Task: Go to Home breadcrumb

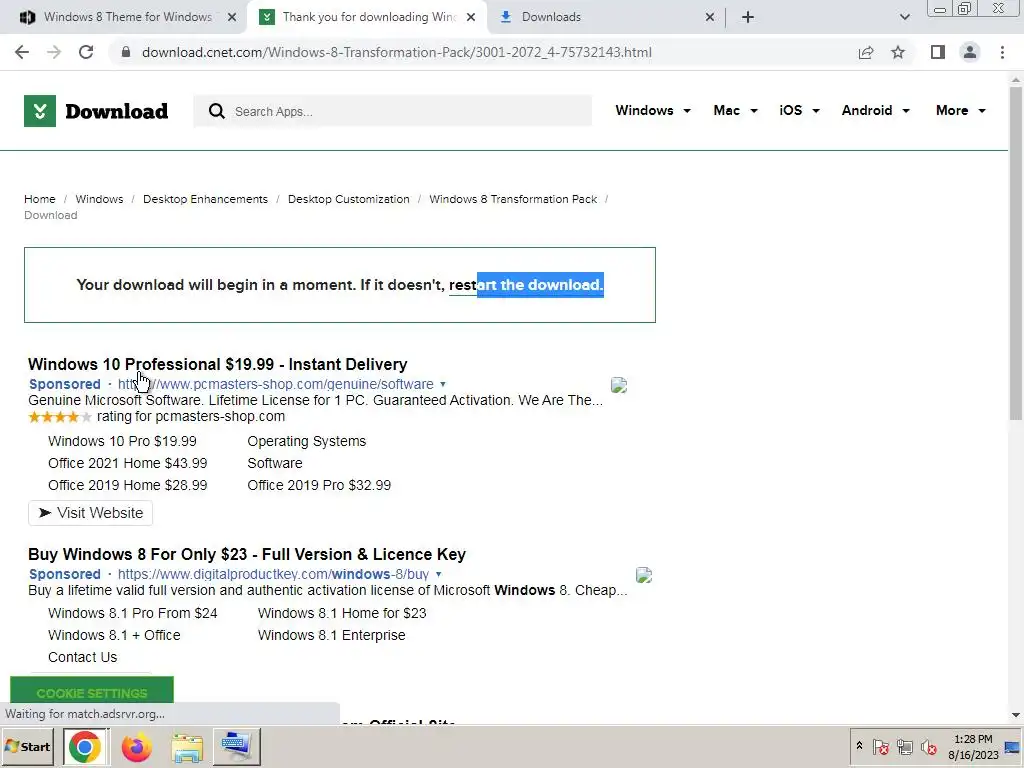Action: [x=40, y=199]
